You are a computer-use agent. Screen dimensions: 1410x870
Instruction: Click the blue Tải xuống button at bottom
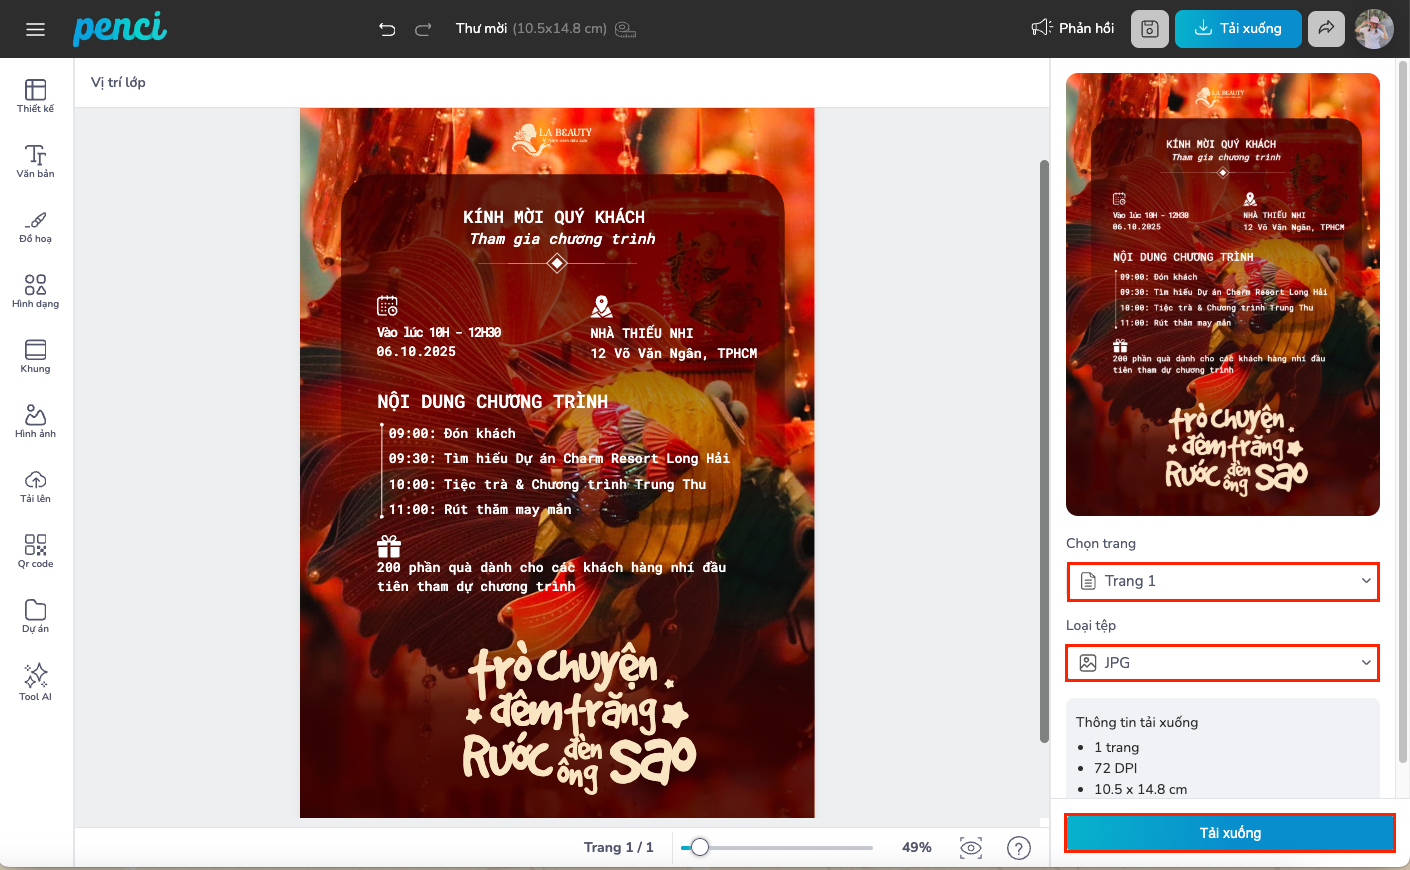1229,833
